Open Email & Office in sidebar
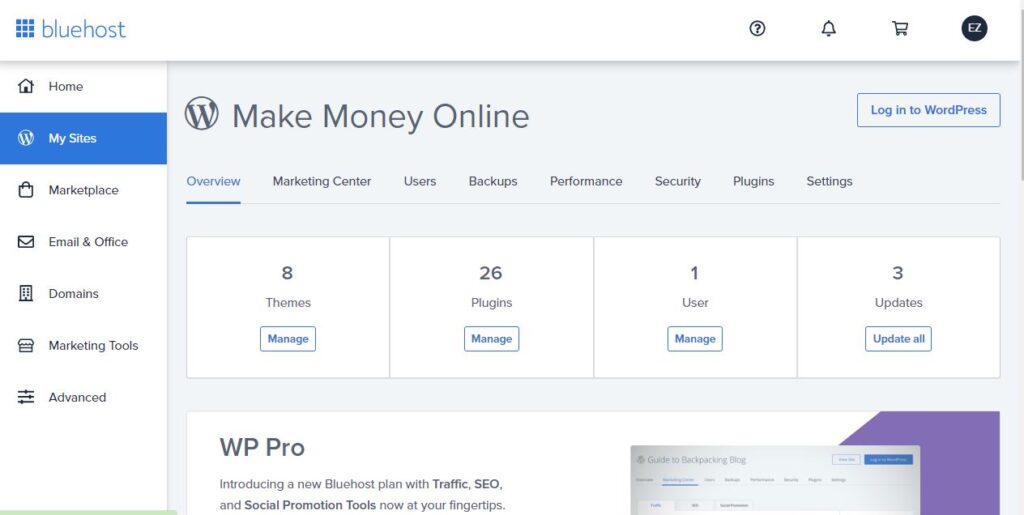The width and height of the screenshot is (1024, 515). coord(83,242)
